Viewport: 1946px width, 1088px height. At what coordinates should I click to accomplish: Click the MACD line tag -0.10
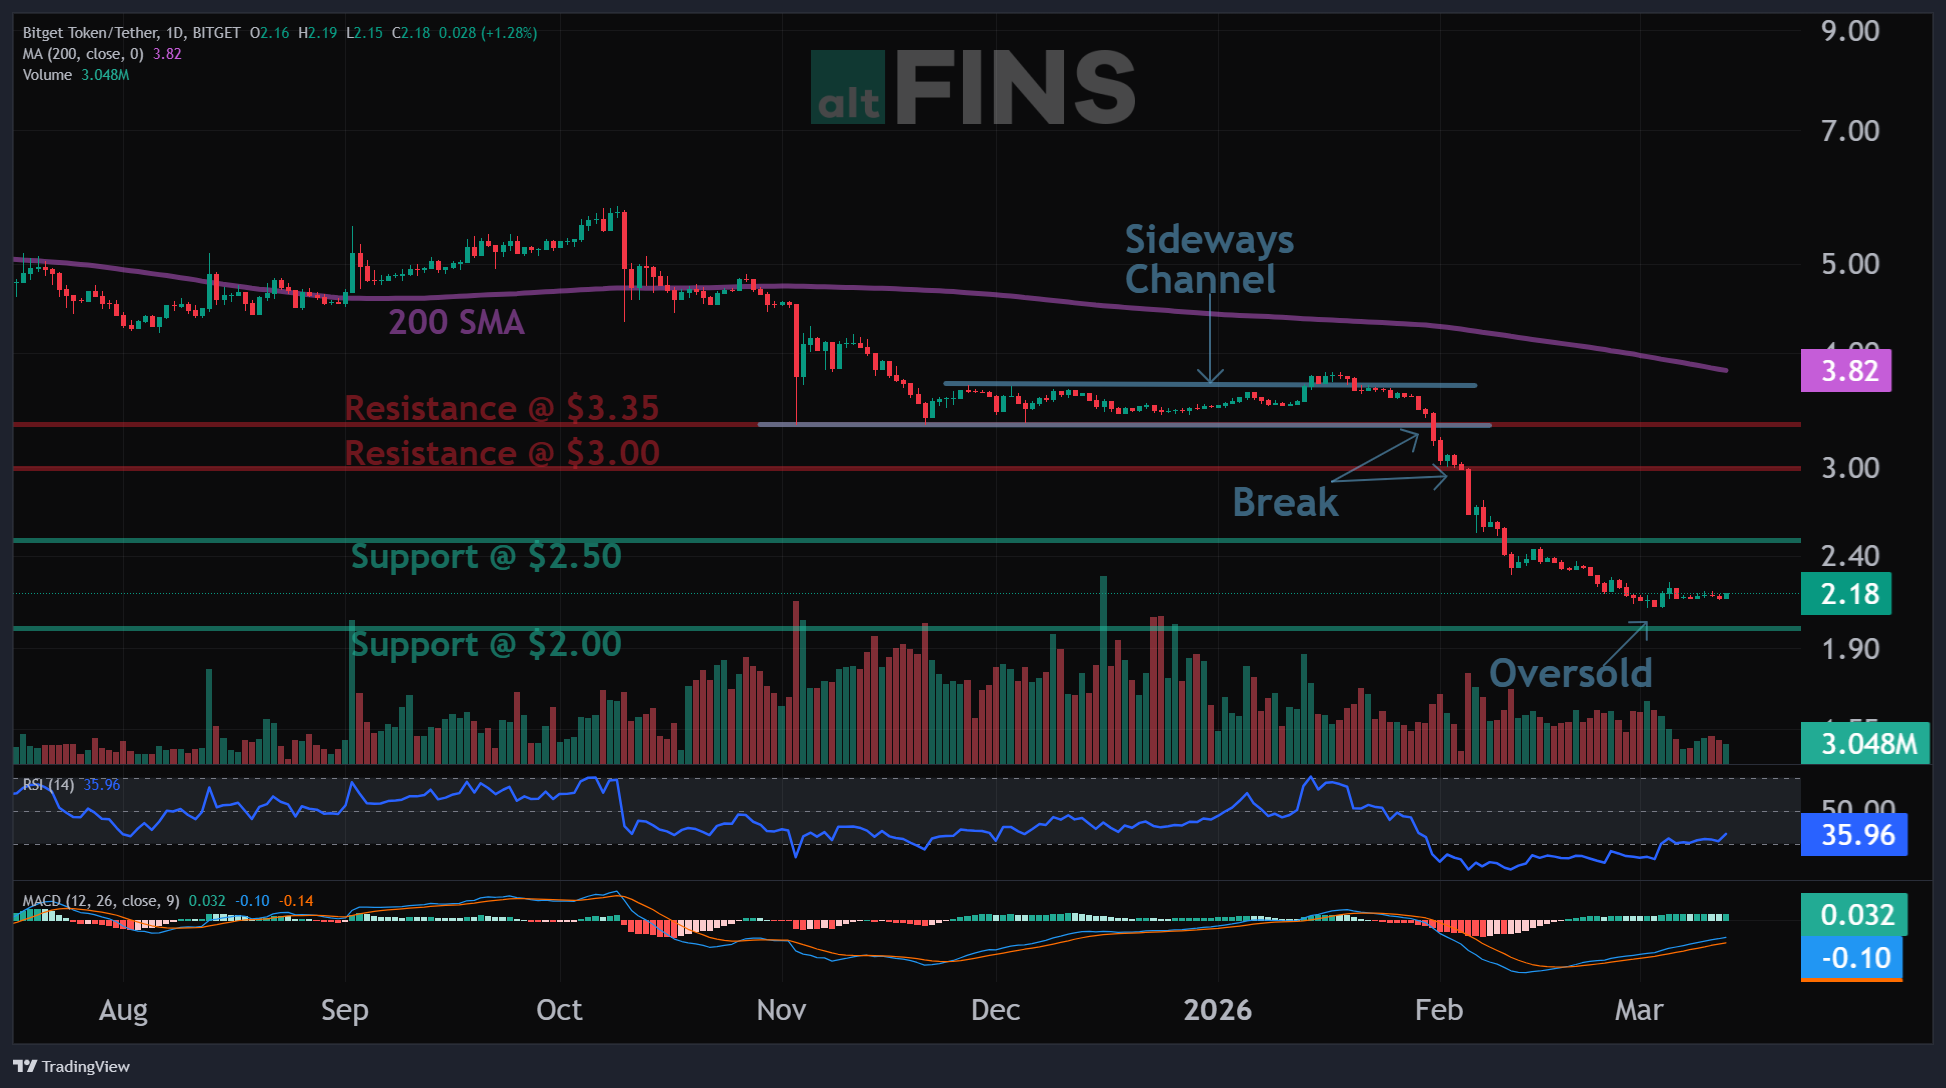pyautogui.click(x=1851, y=958)
